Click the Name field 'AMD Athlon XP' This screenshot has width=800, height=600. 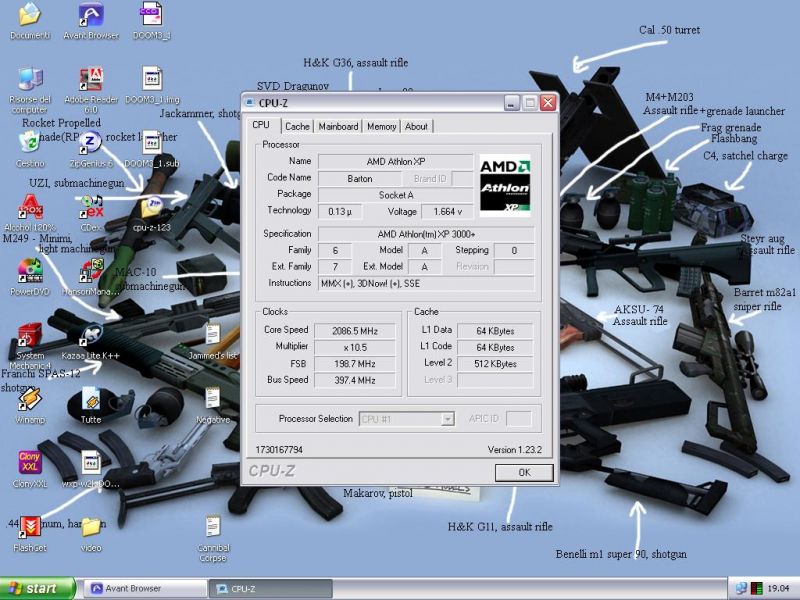click(x=395, y=162)
